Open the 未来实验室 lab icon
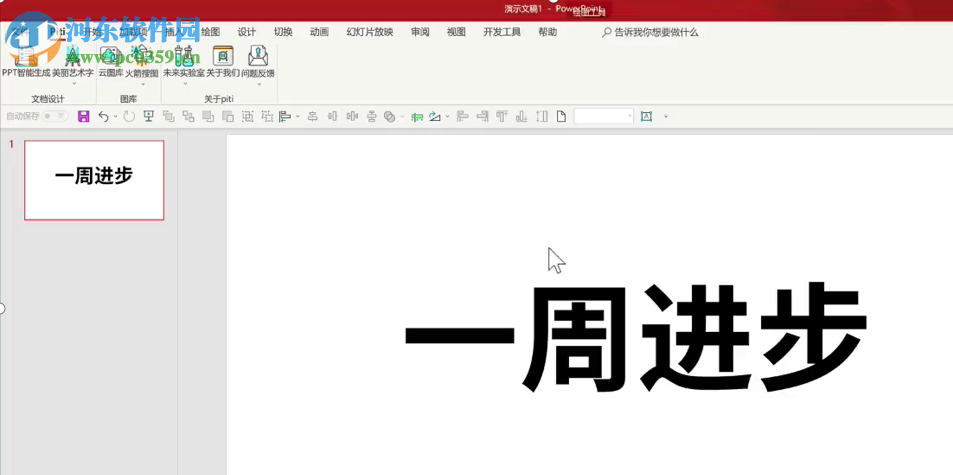The width and height of the screenshot is (953, 475). [x=184, y=61]
